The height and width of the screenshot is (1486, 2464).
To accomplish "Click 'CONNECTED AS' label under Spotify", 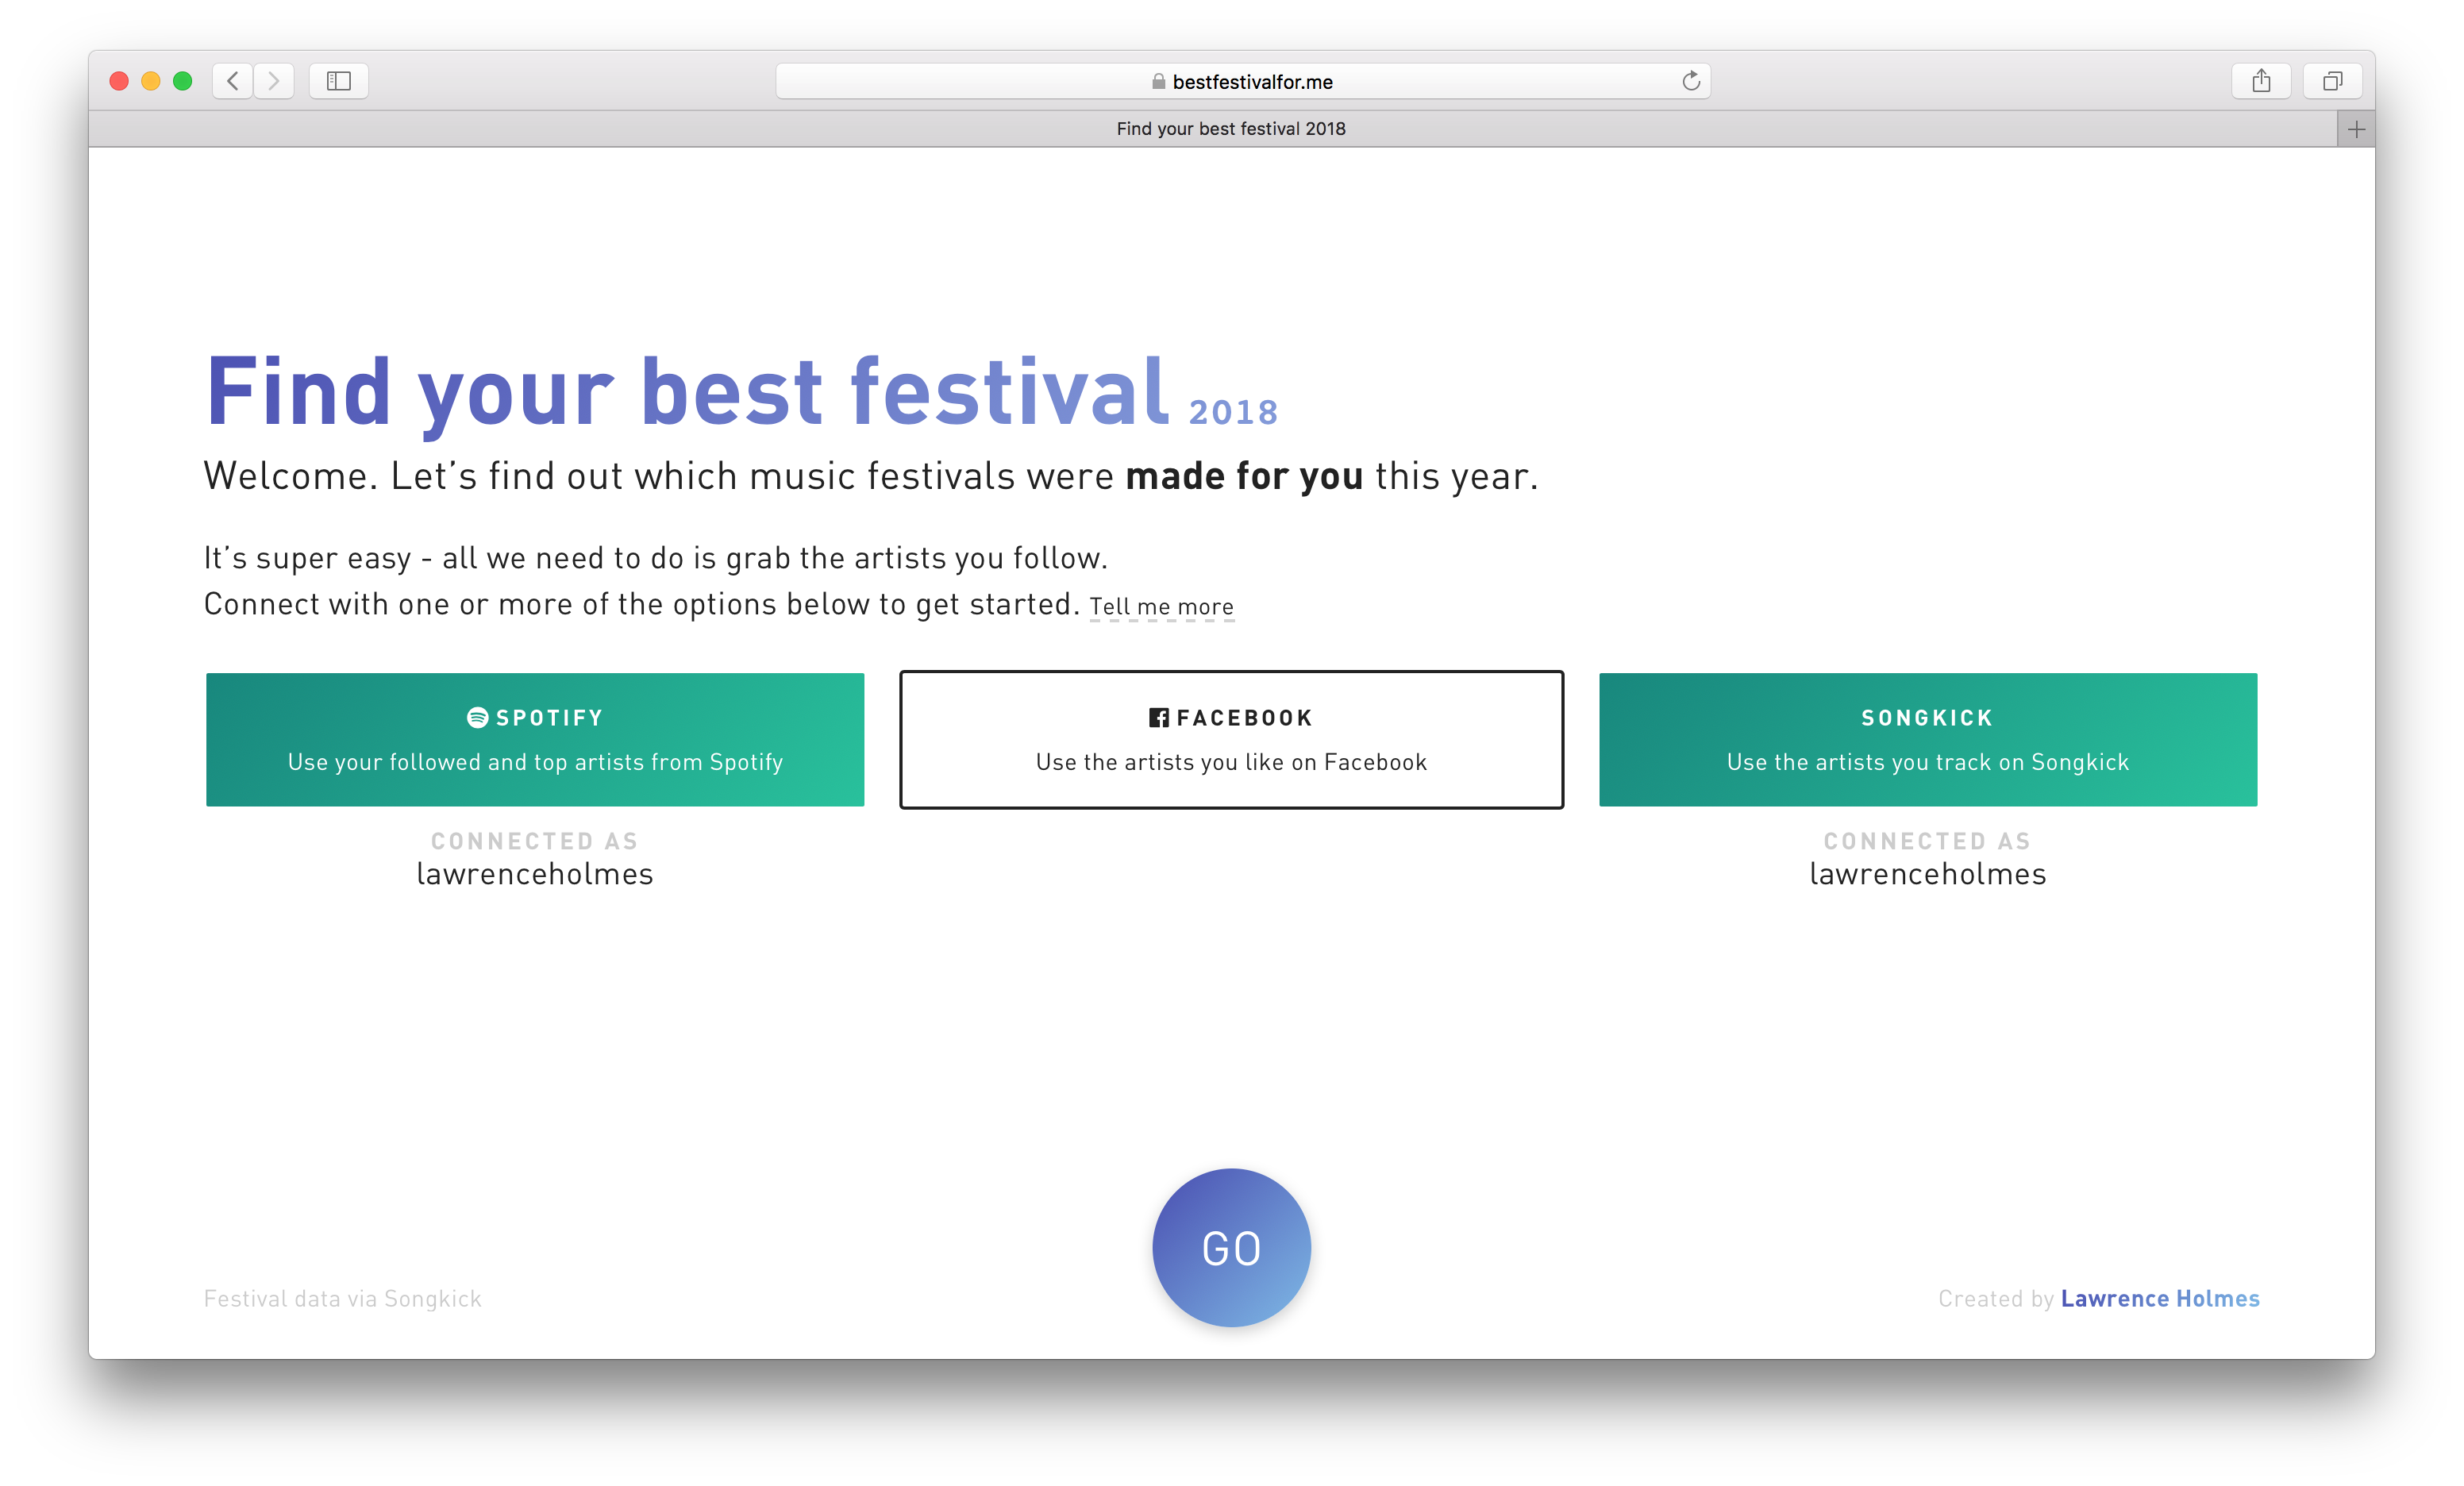I will tap(535, 841).
